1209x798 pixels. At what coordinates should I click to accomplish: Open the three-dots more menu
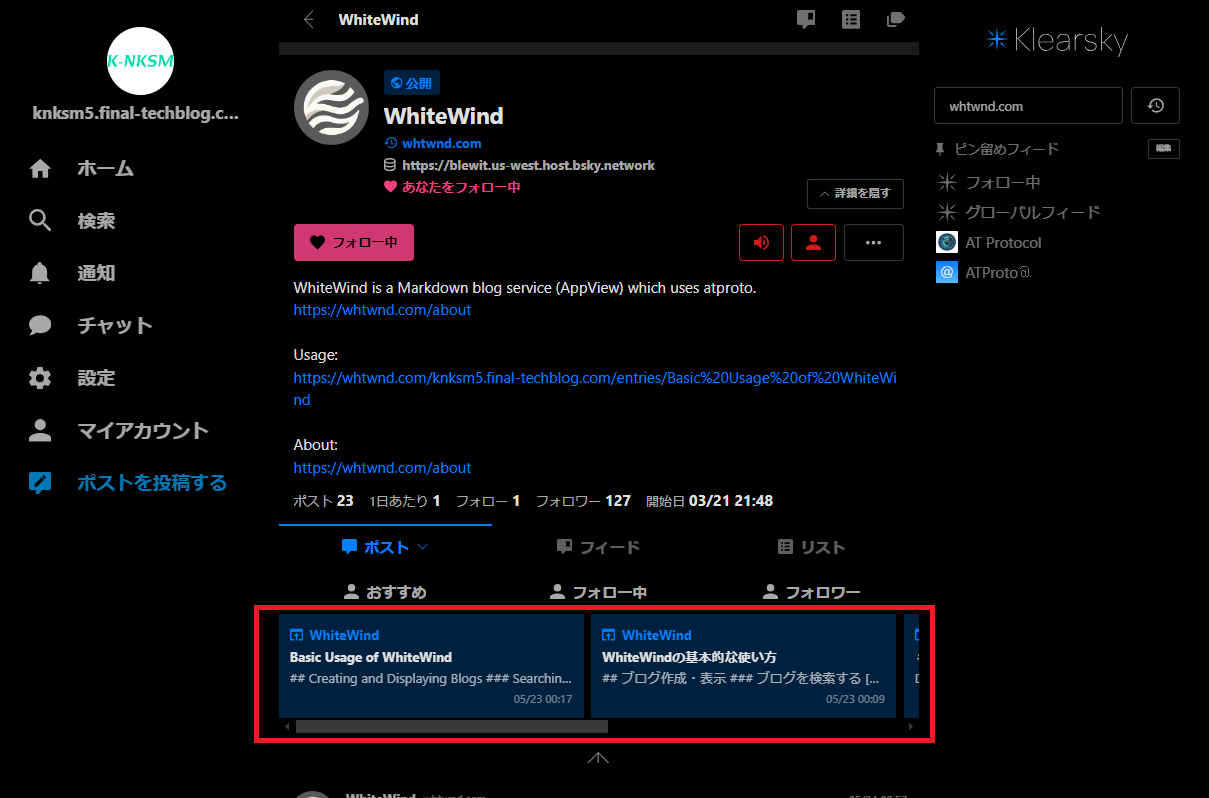(874, 242)
